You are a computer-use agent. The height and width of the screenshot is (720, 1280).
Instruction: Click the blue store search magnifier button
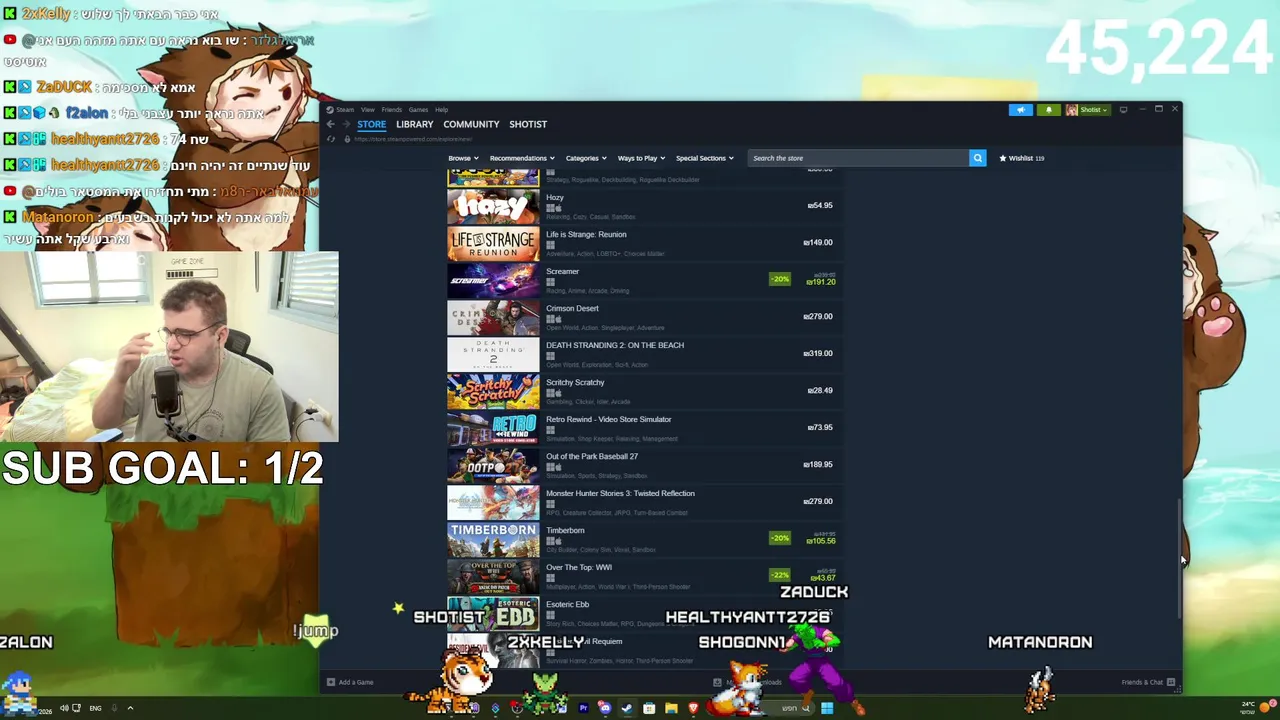click(977, 158)
